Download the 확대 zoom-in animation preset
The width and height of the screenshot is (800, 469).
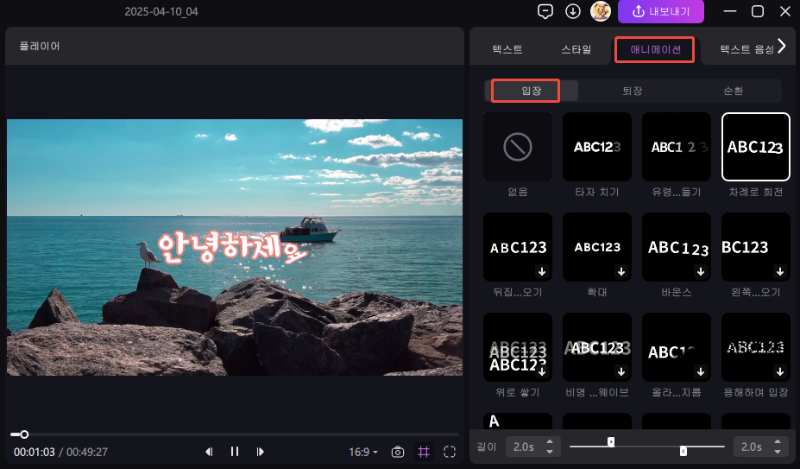click(x=621, y=272)
